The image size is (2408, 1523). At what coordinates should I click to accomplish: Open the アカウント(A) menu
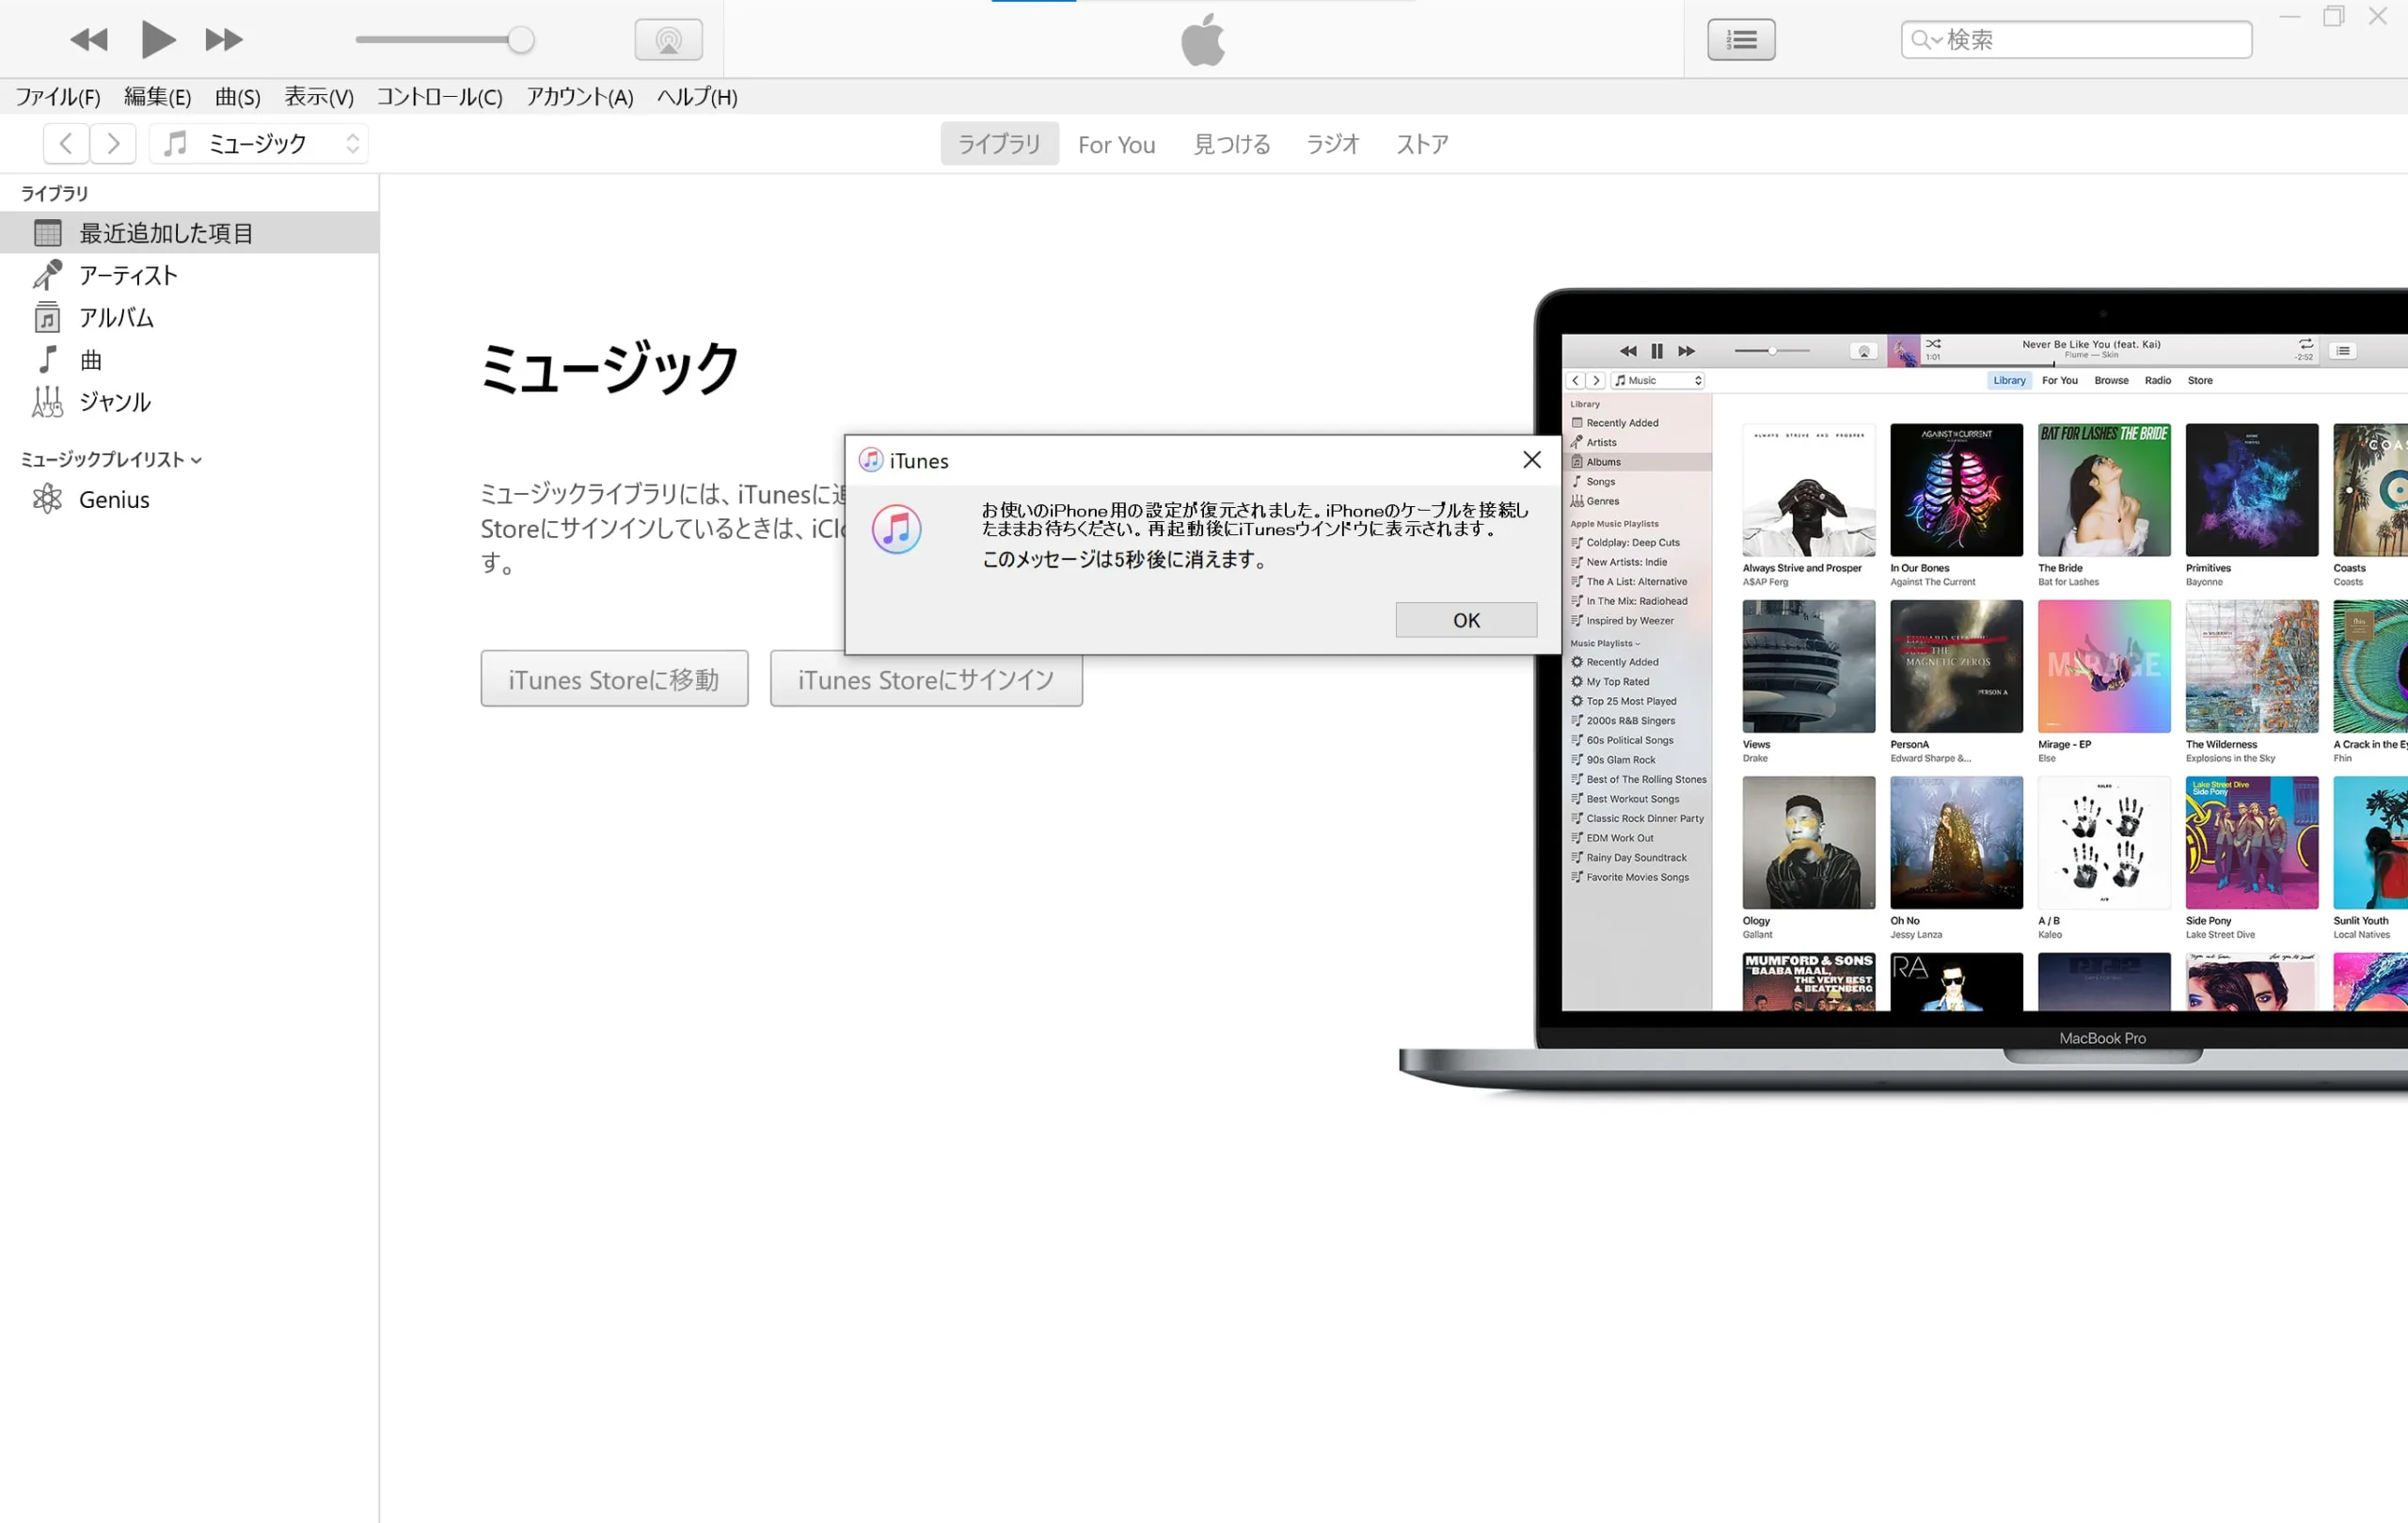(580, 97)
